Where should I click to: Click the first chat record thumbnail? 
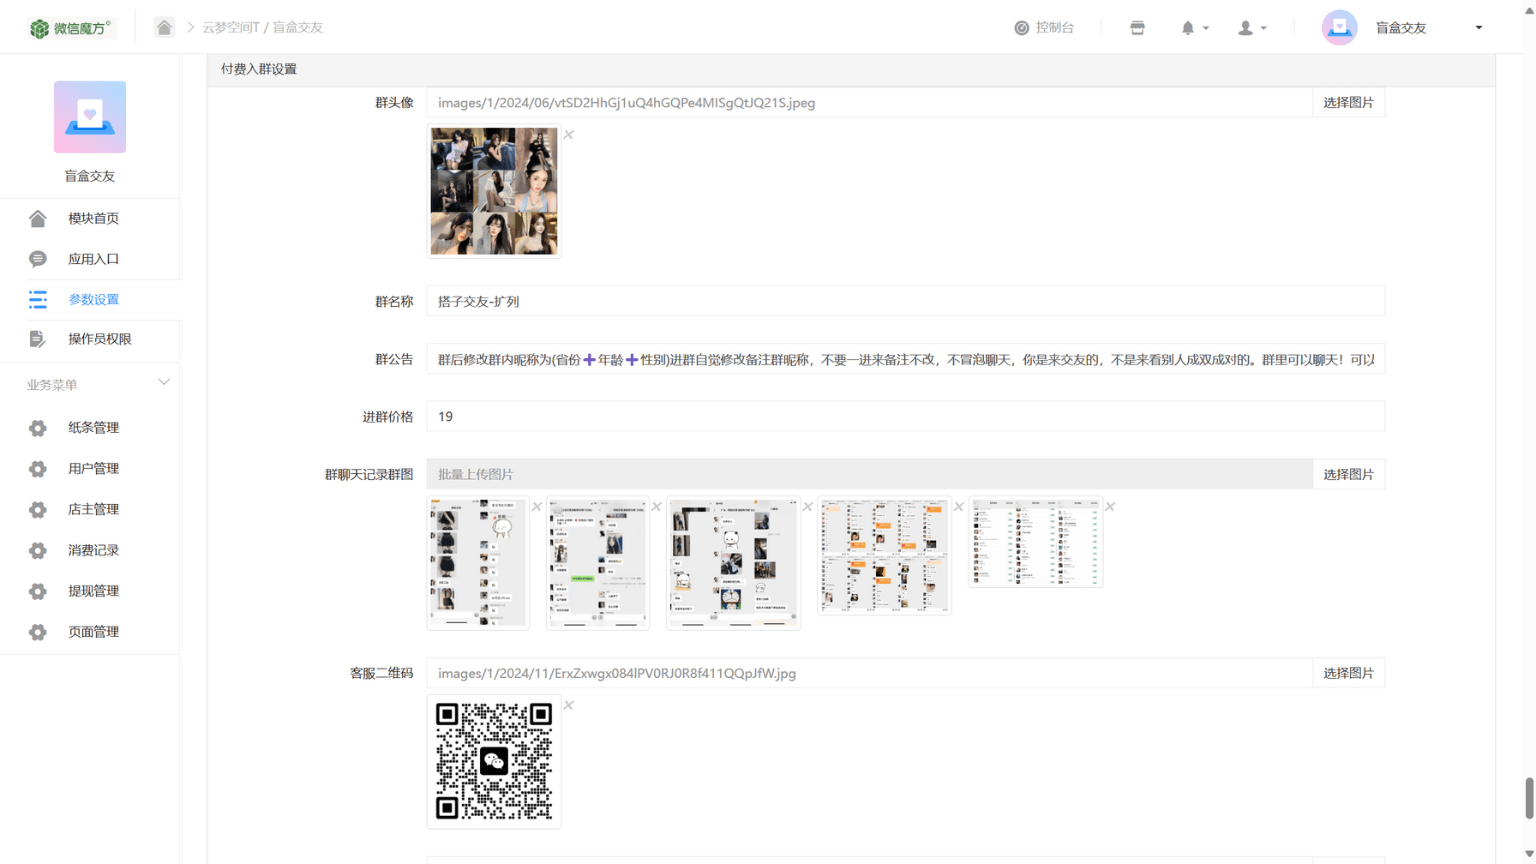(478, 563)
